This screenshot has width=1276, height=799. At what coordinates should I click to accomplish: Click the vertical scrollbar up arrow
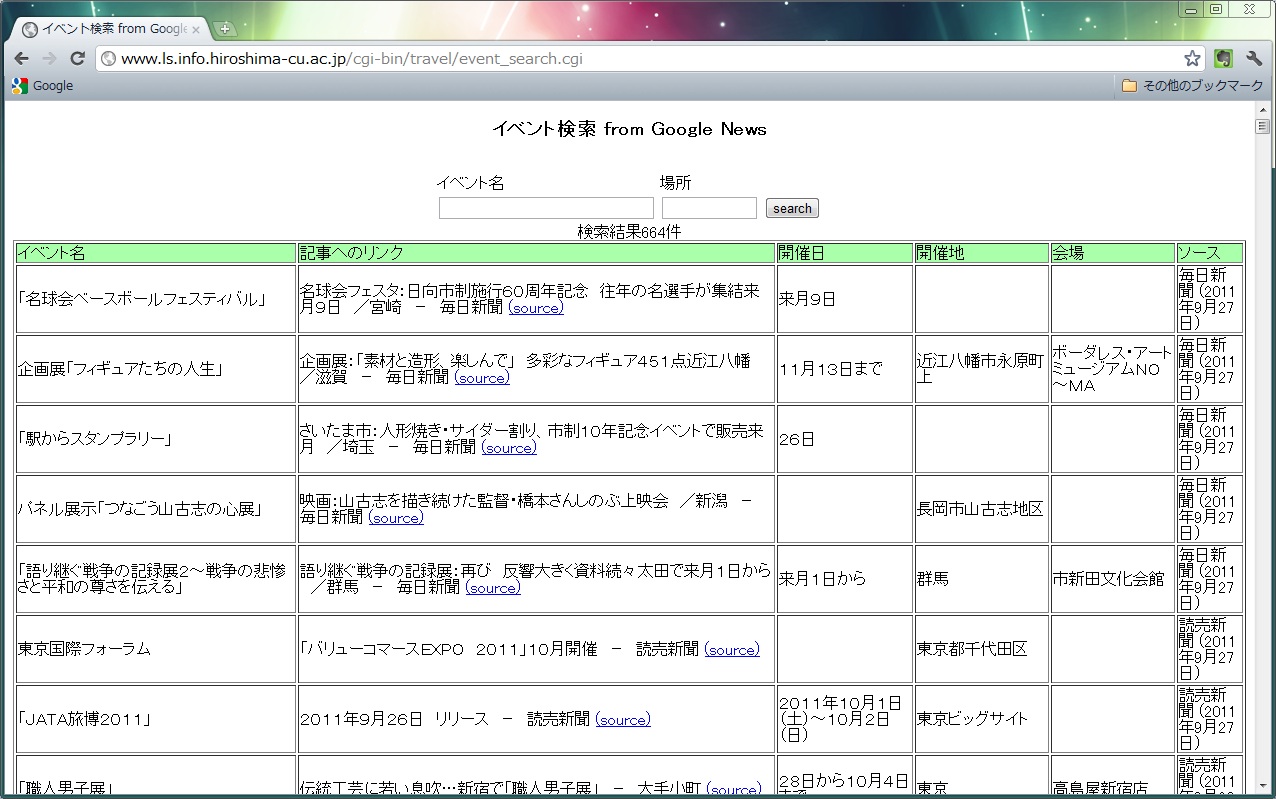pos(1263,126)
